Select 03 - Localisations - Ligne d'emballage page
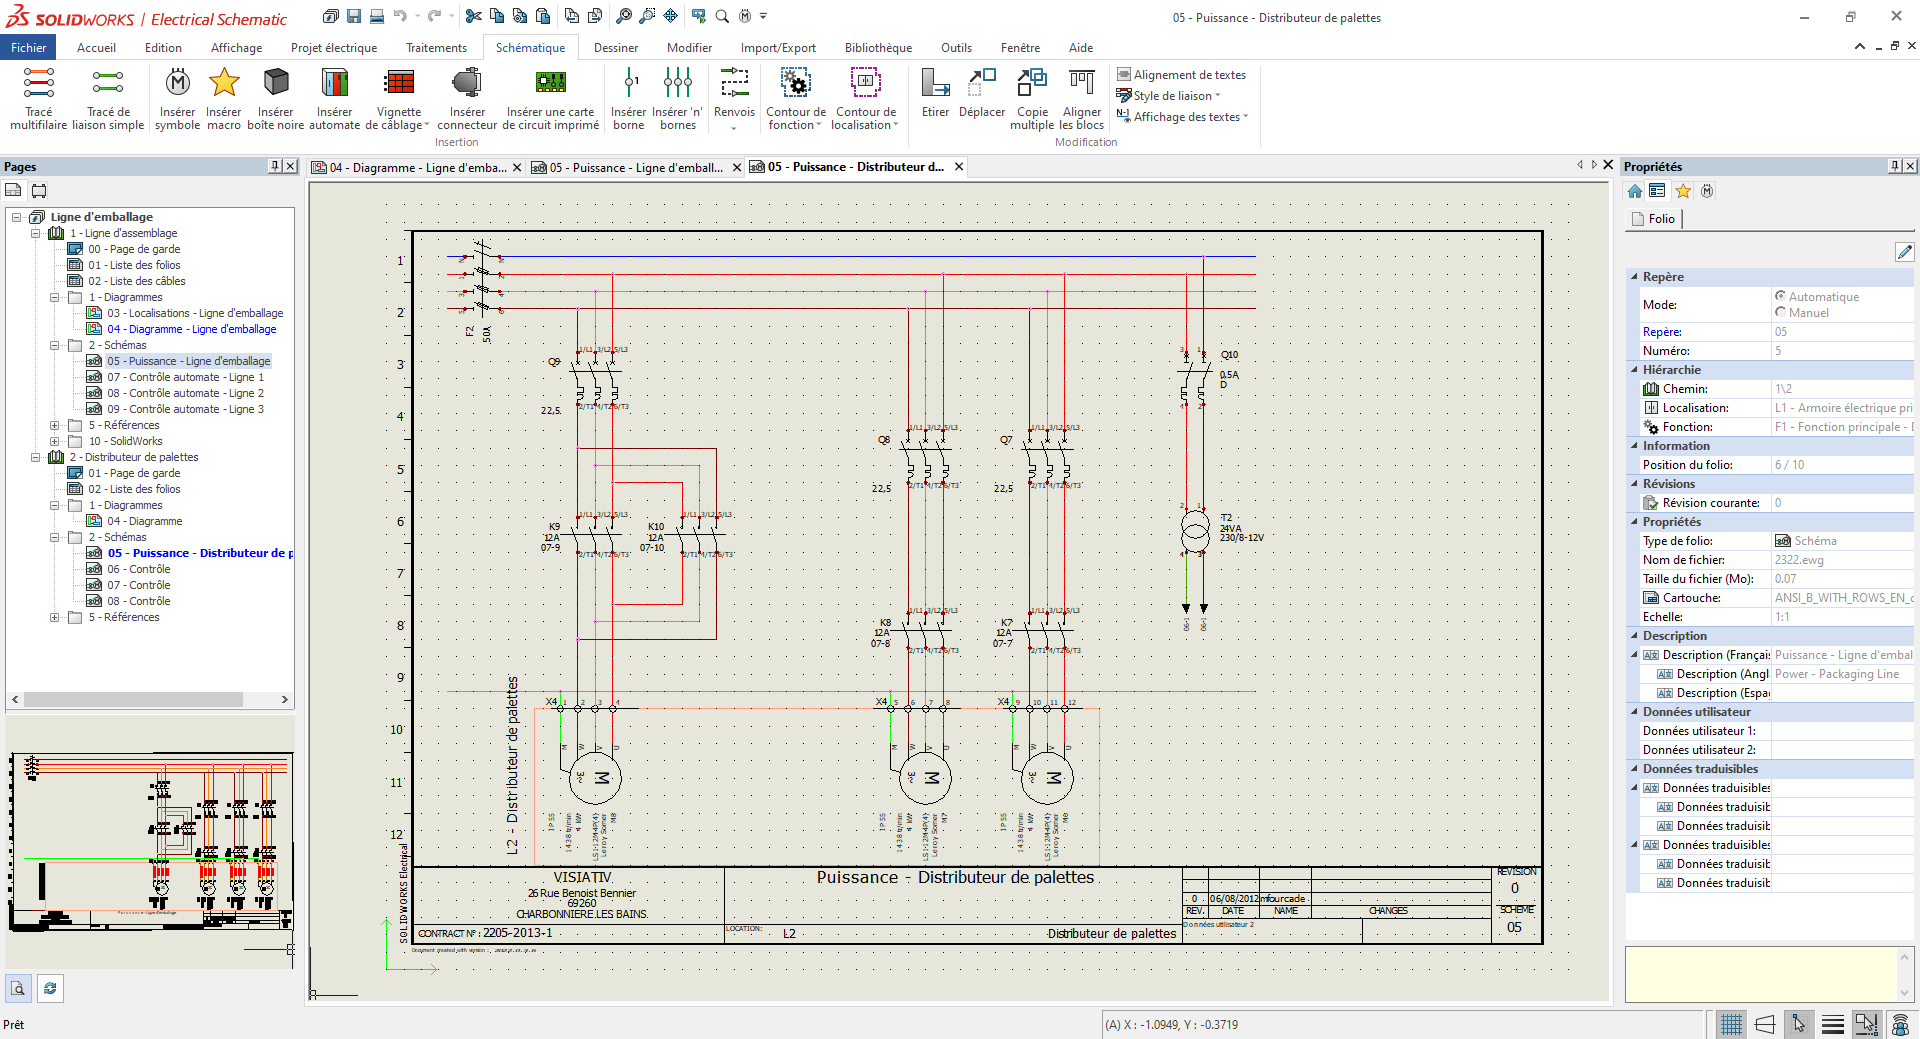This screenshot has width=1920, height=1039. point(195,313)
